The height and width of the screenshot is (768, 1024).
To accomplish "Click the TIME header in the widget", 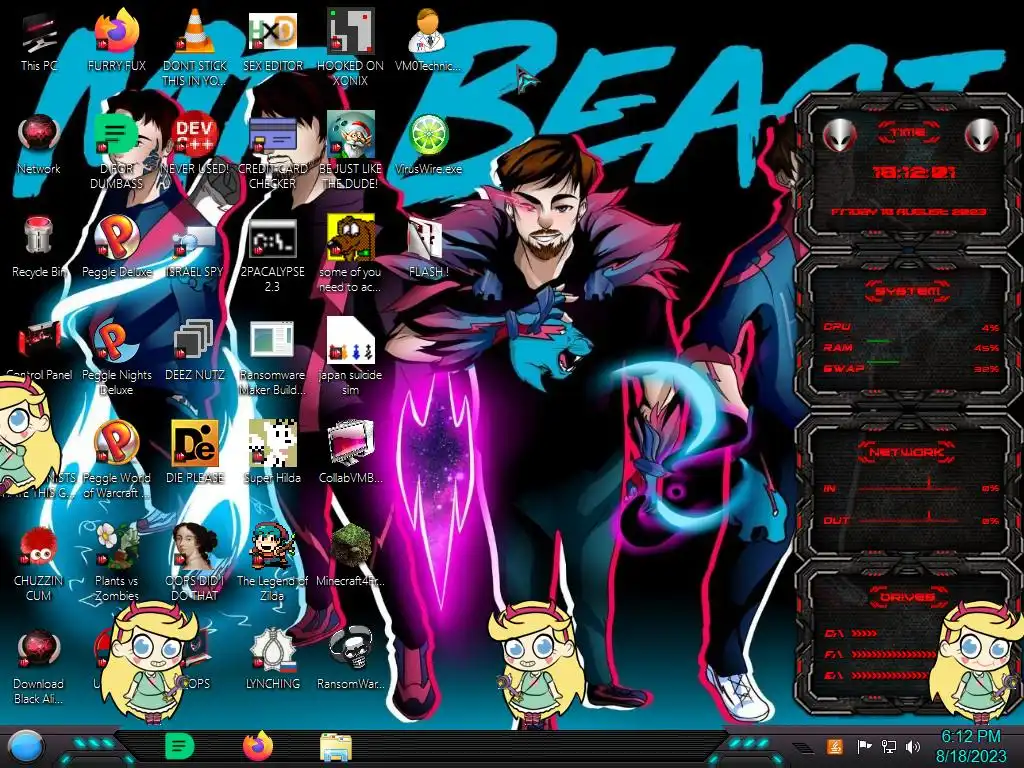I will [908, 133].
